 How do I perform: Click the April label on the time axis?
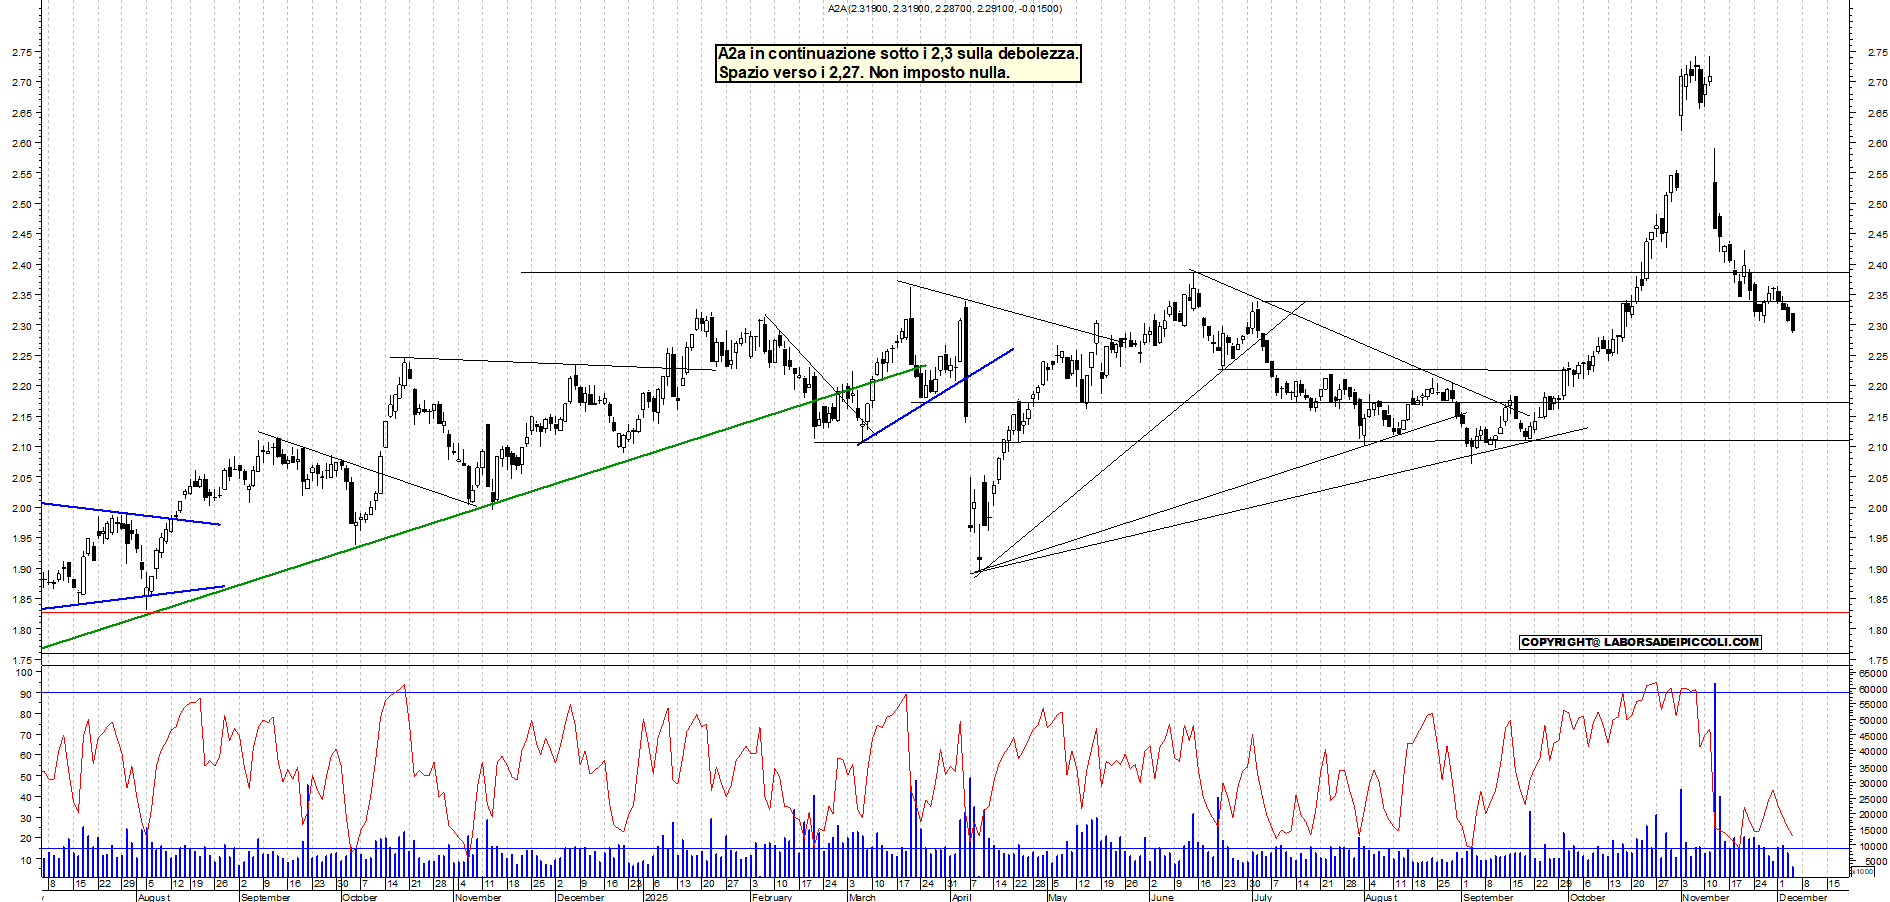pyautogui.click(x=961, y=897)
